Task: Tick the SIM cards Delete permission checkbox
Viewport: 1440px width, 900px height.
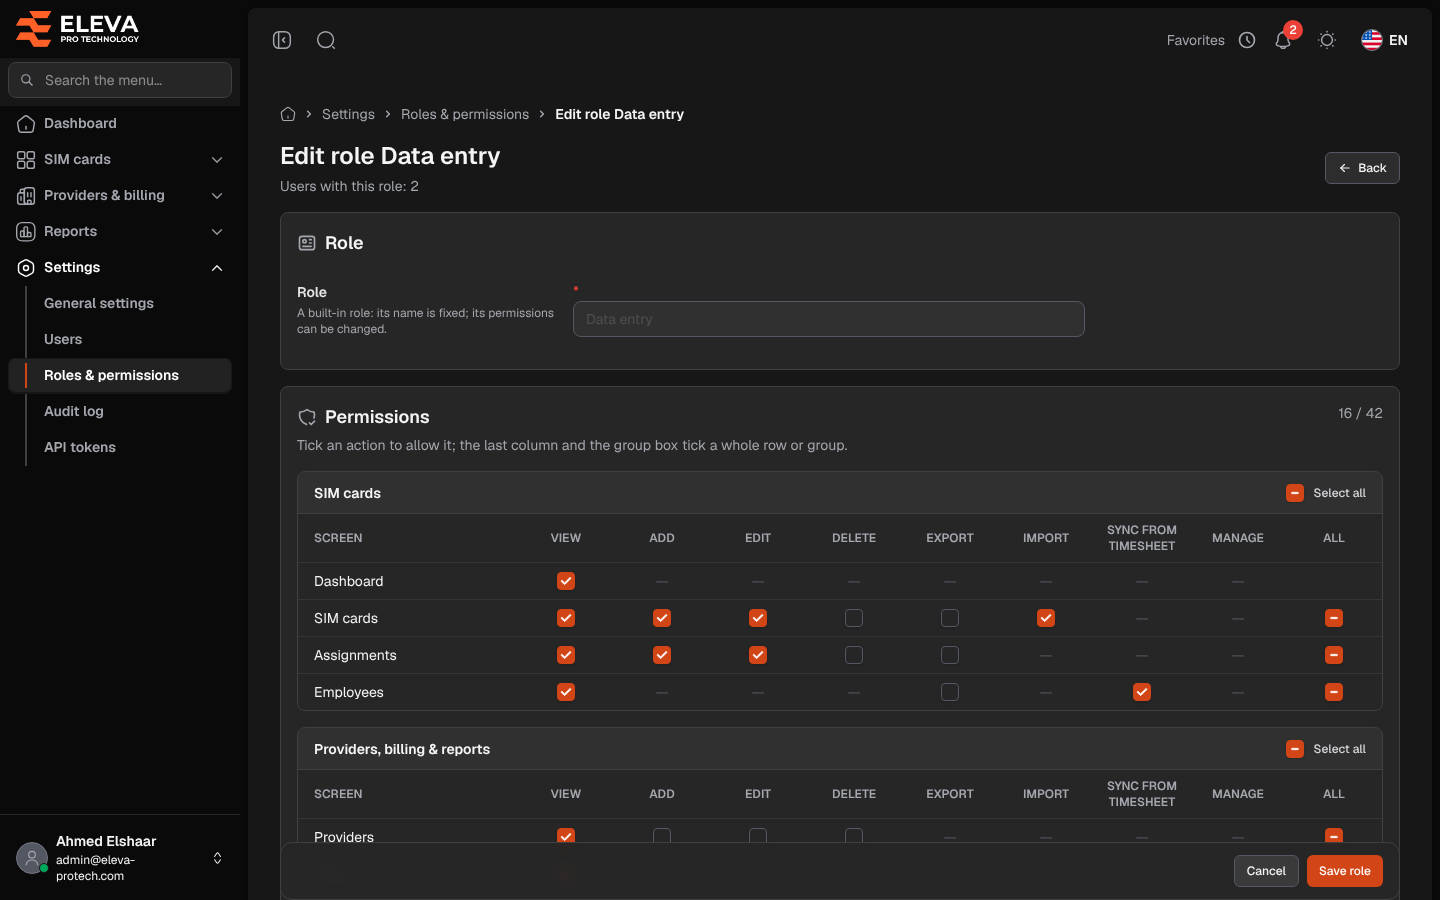Action: coord(854,618)
